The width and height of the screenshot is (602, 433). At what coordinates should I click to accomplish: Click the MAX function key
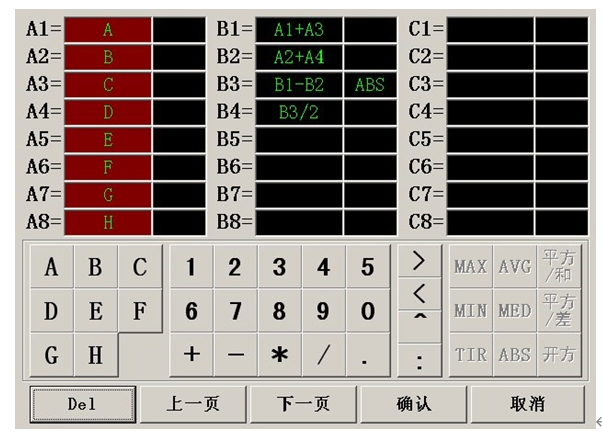[471, 266]
